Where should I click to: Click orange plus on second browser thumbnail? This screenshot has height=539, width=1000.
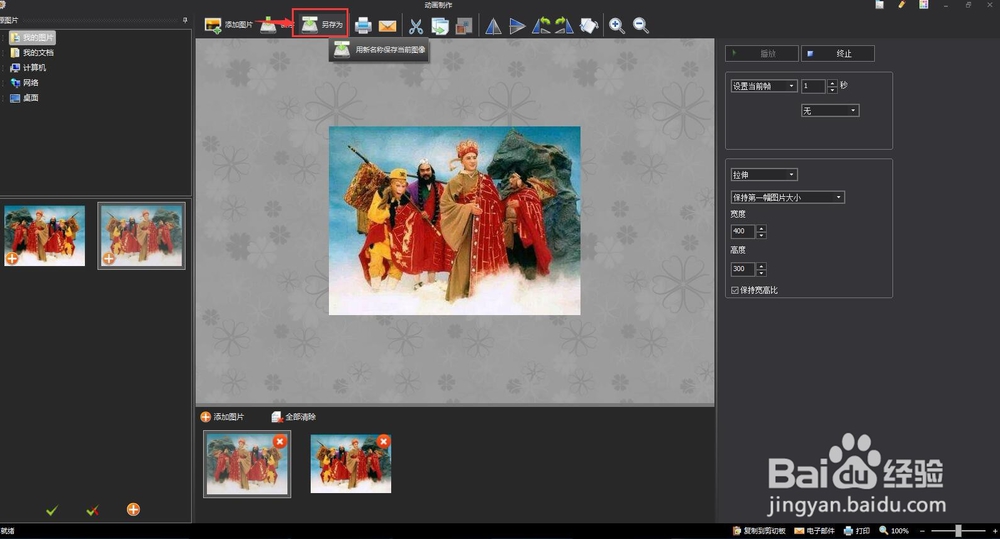pyautogui.click(x=109, y=258)
